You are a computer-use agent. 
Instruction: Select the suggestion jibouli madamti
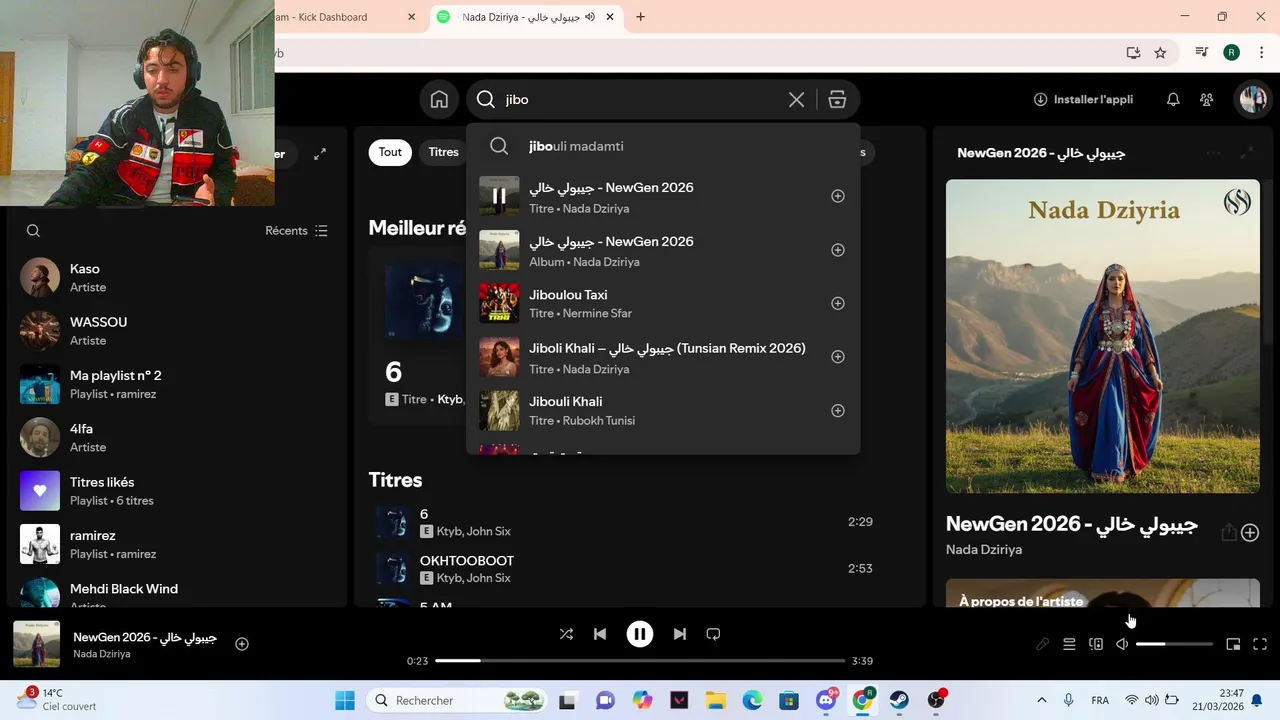[x=662, y=146]
